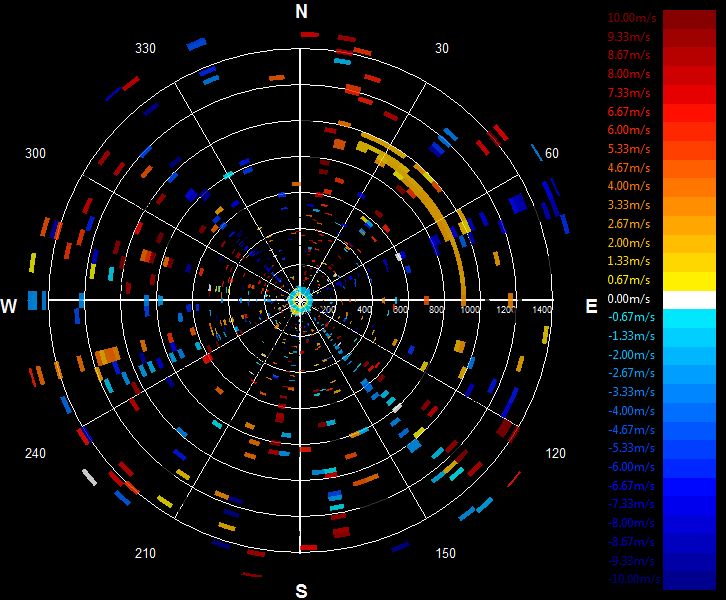Click the 8.00m/s legend label

pyautogui.click(x=629, y=74)
